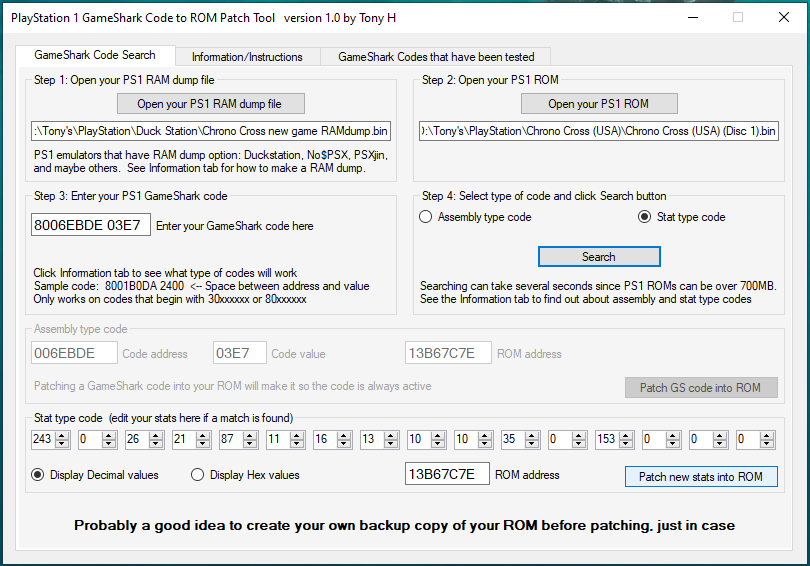
Task: Select the Stat type code option
Action: (x=644, y=217)
